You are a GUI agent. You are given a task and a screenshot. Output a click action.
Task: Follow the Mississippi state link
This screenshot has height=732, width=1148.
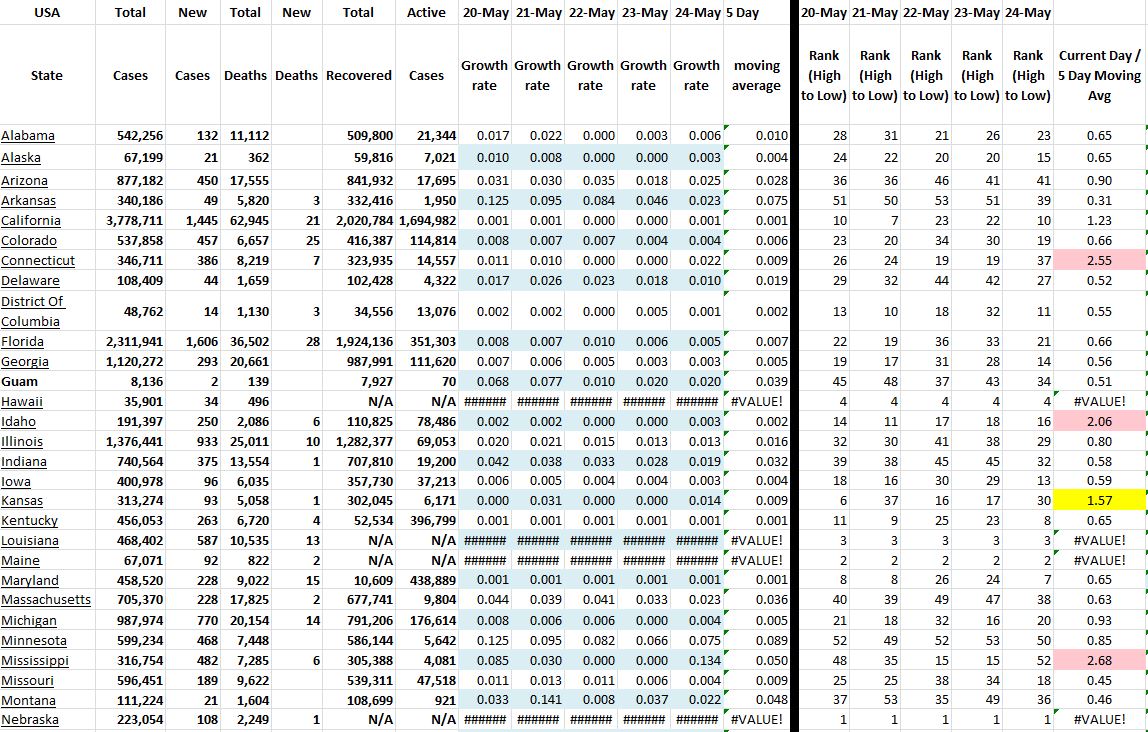click(x=35, y=661)
